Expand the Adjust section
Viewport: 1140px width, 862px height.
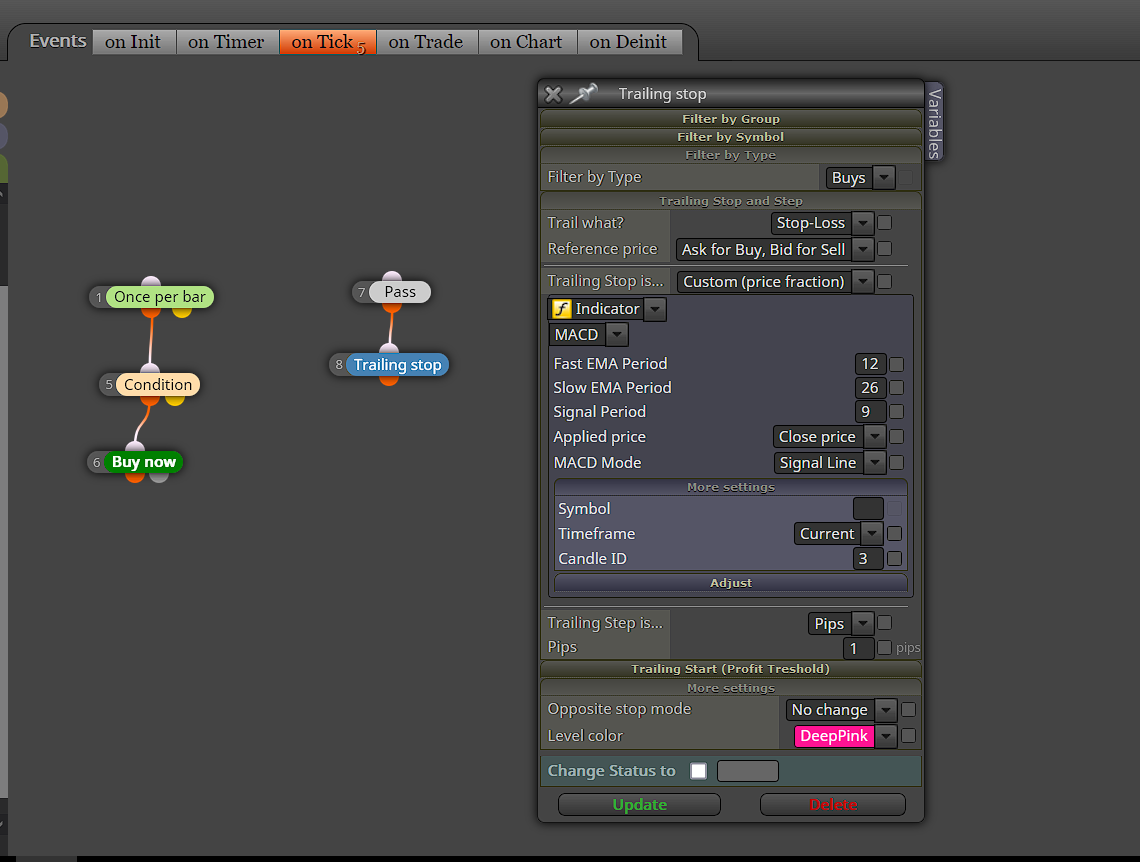pos(731,583)
